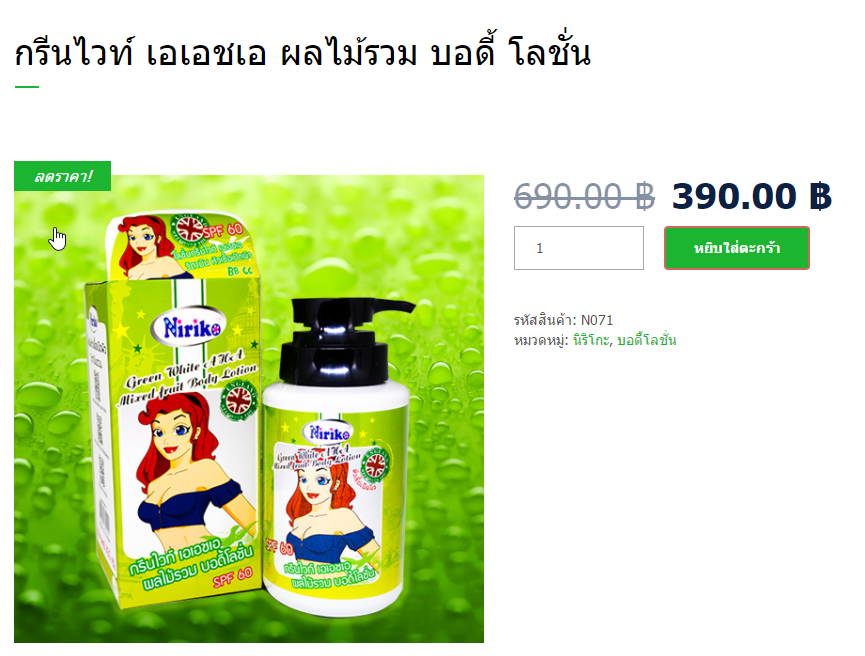Click the product title heading text
The width and height of the screenshot is (865, 656).
tap(302, 52)
